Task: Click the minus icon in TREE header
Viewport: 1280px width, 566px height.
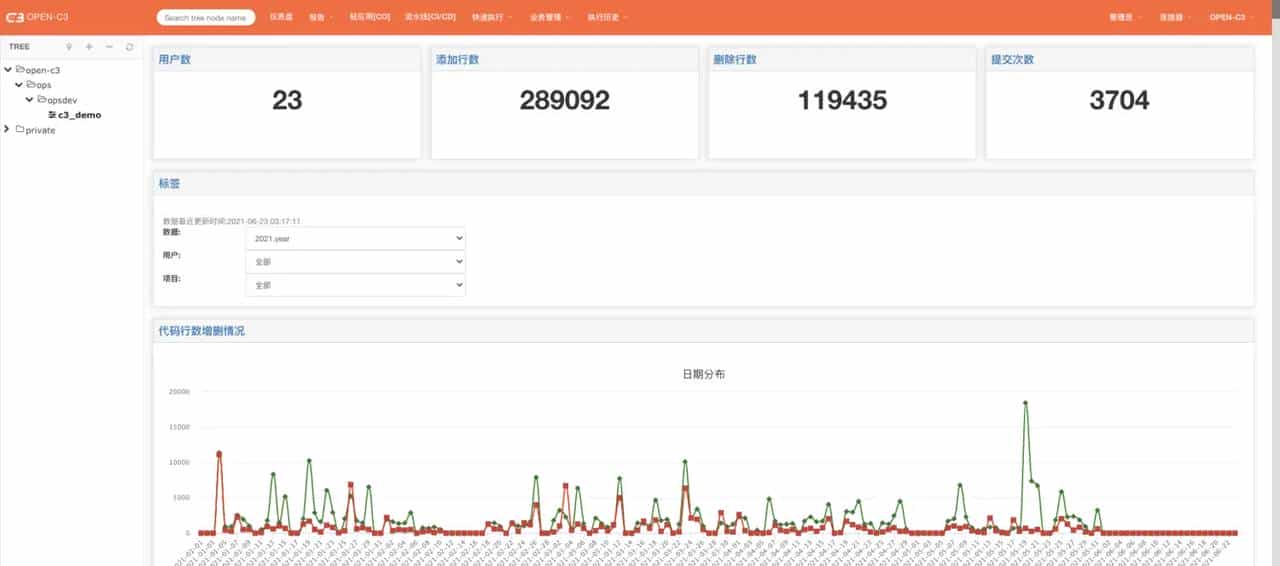Action: pos(109,47)
